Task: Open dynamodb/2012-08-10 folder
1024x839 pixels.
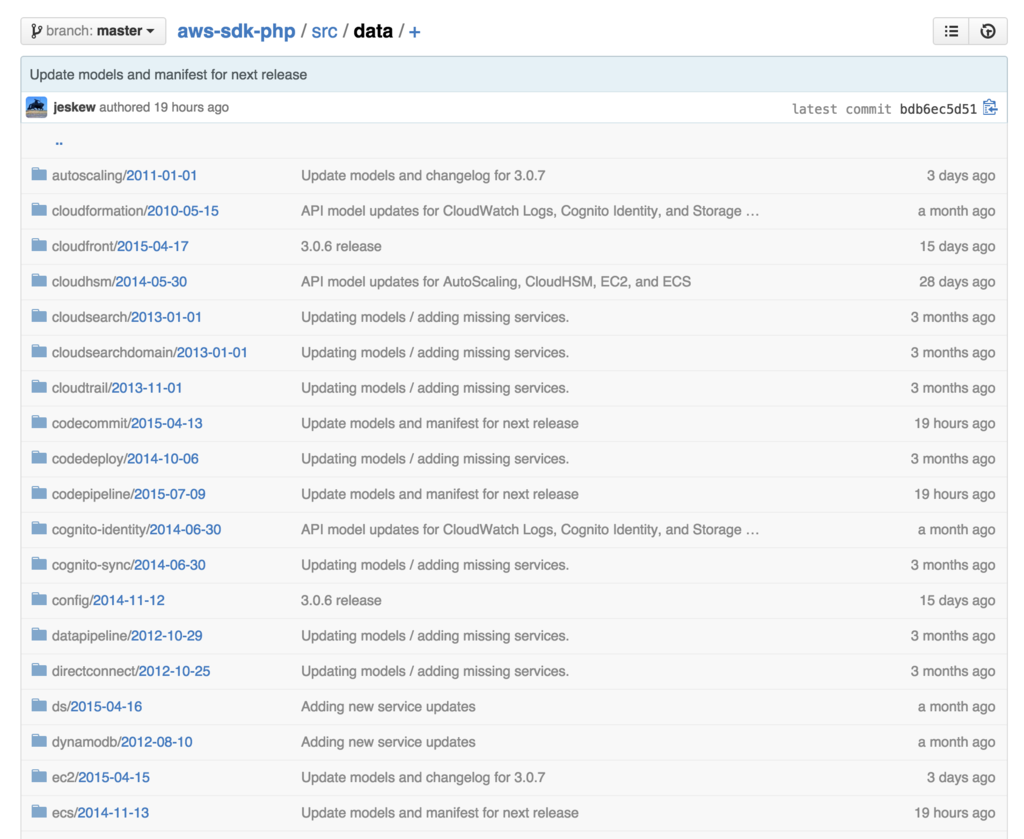Action: [122, 742]
